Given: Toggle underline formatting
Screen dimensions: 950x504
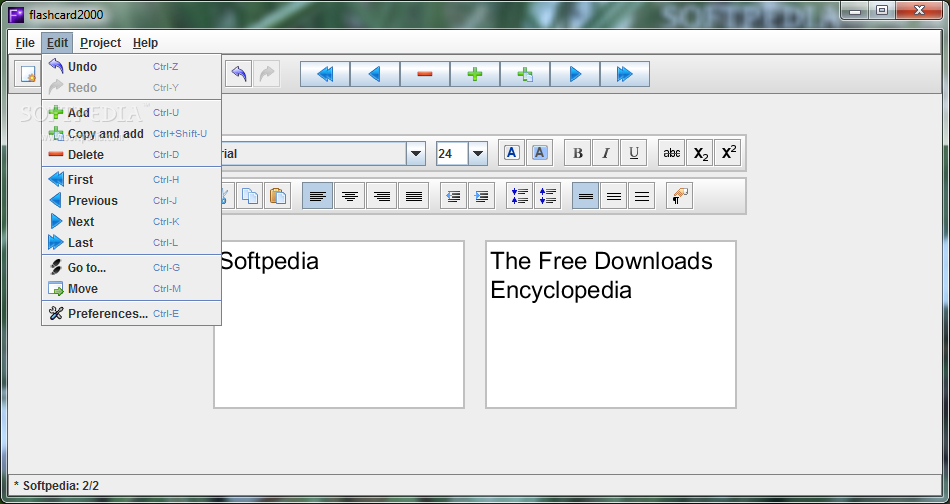Looking at the screenshot, I should (634, 153).
